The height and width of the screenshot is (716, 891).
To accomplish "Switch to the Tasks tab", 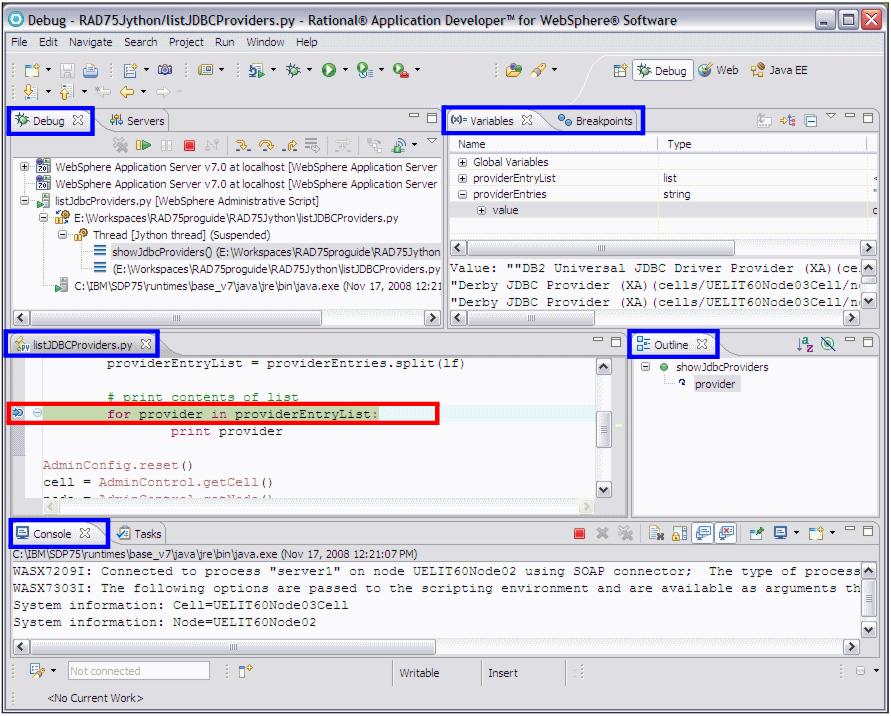I will tap(140, 534).
